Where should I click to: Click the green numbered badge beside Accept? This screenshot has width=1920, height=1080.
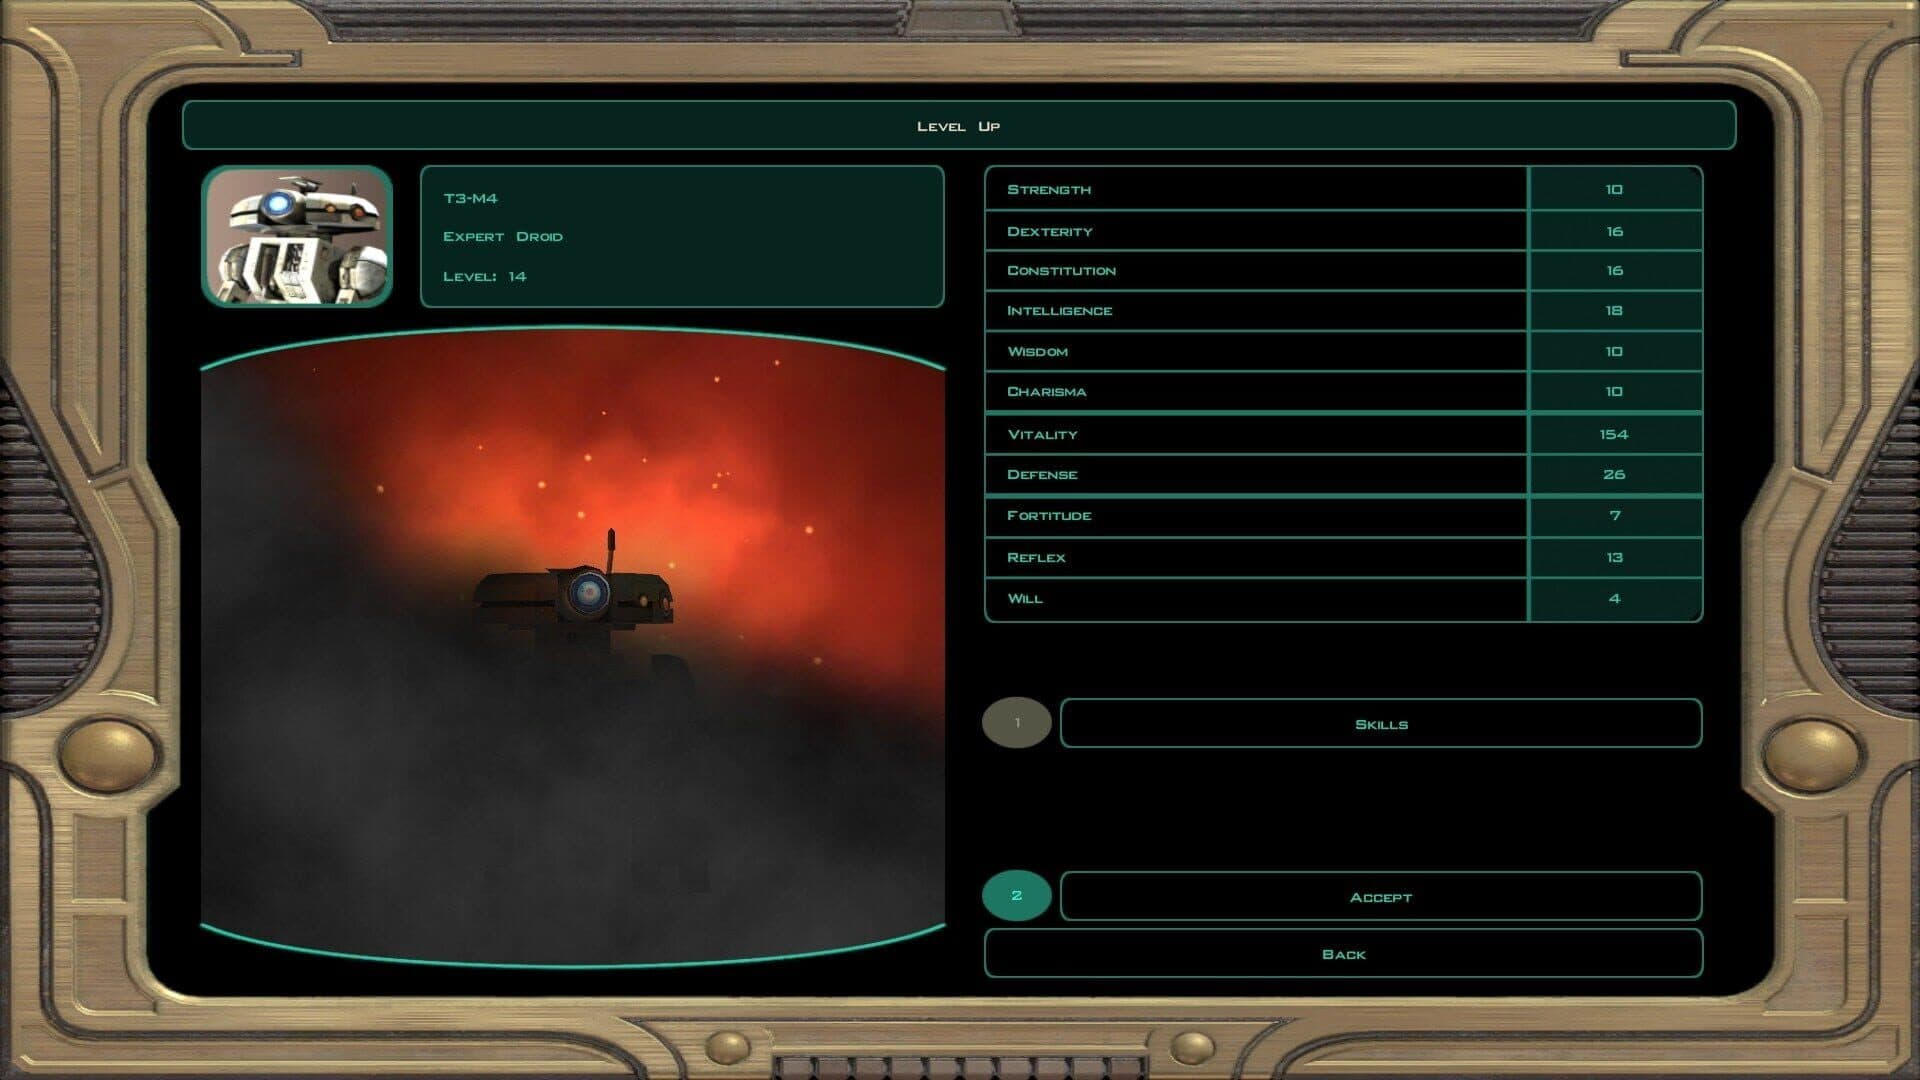pyautogui.click(x=1018, y=896)
